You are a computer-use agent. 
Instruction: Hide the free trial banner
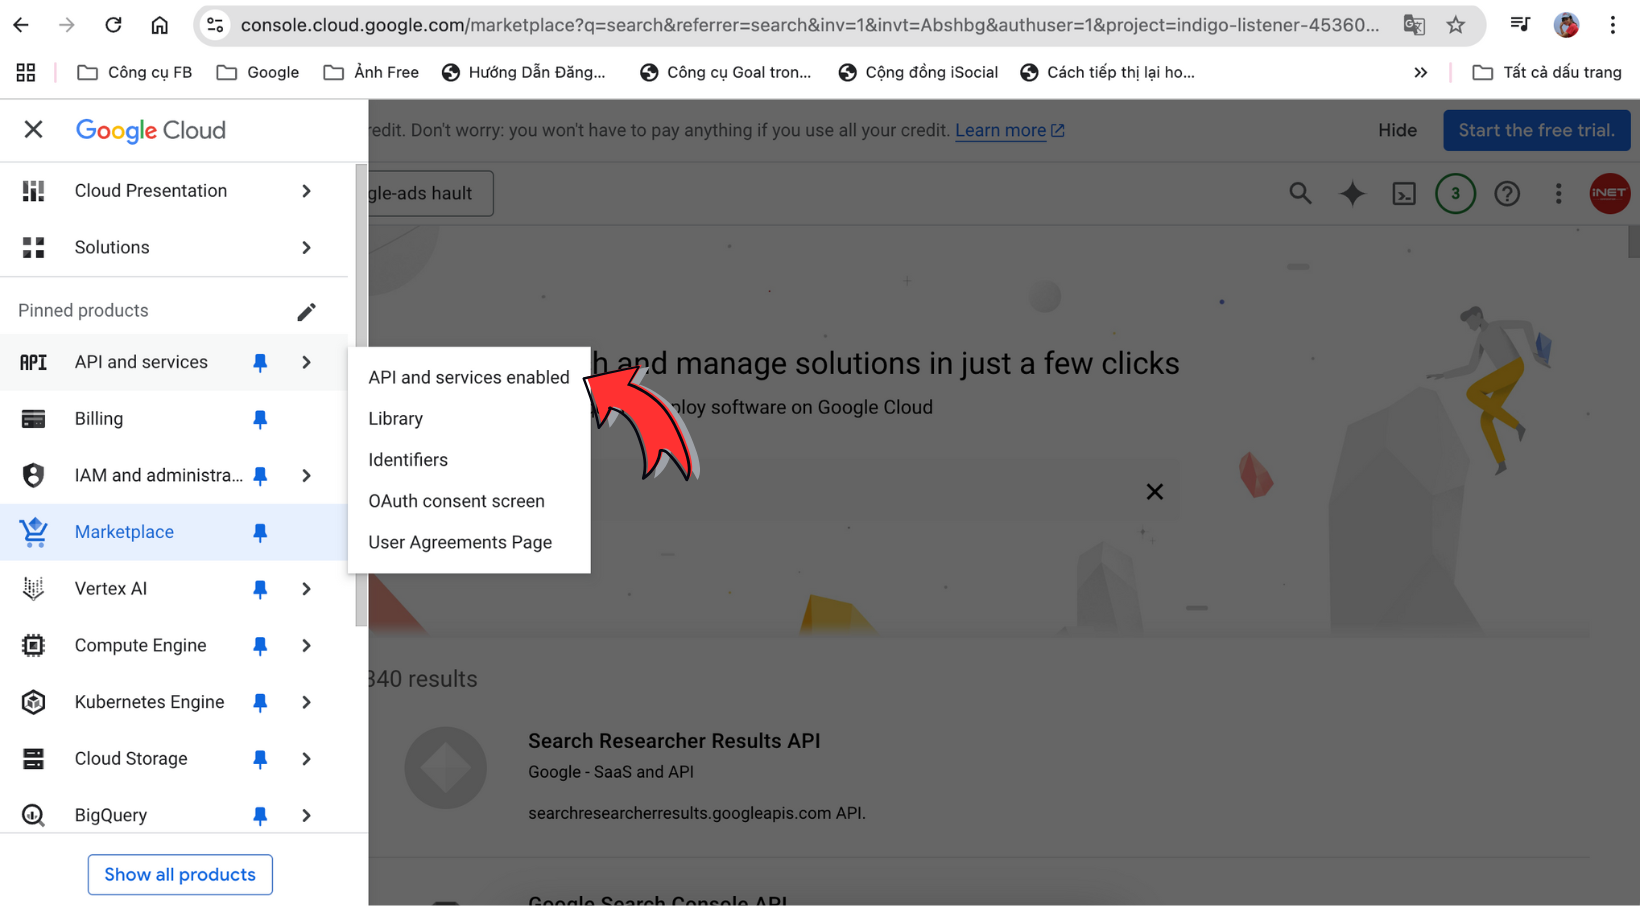(1397, 130)
